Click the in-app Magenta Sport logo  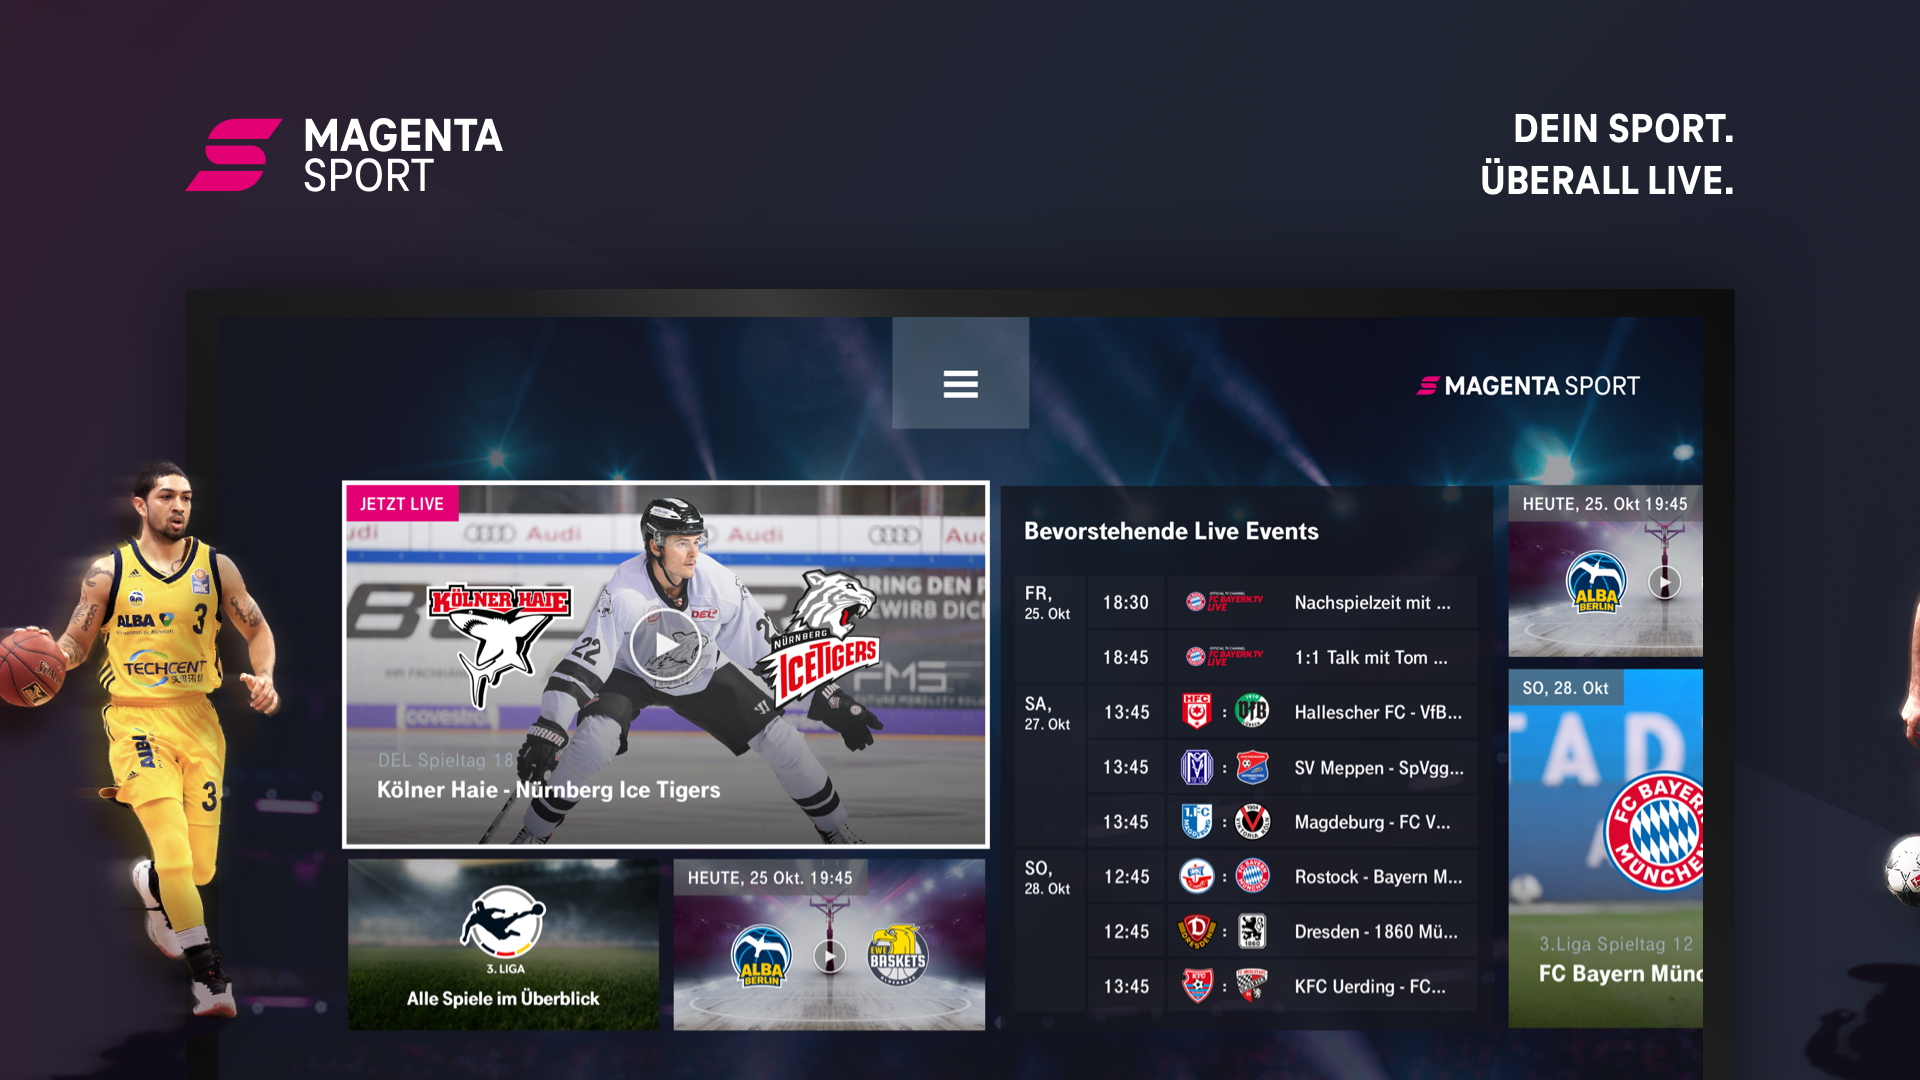1528,386
